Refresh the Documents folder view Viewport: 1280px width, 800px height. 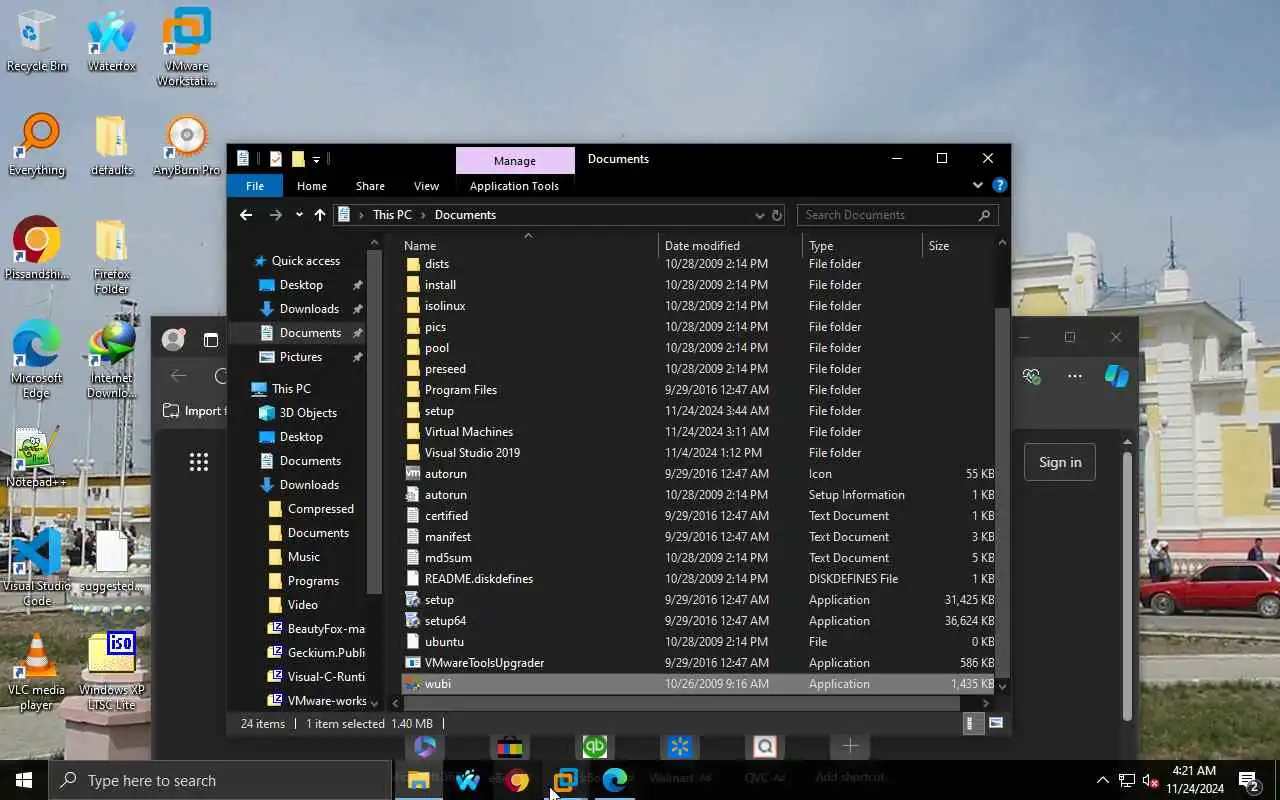pyautogui.click(x=776, y=215)
